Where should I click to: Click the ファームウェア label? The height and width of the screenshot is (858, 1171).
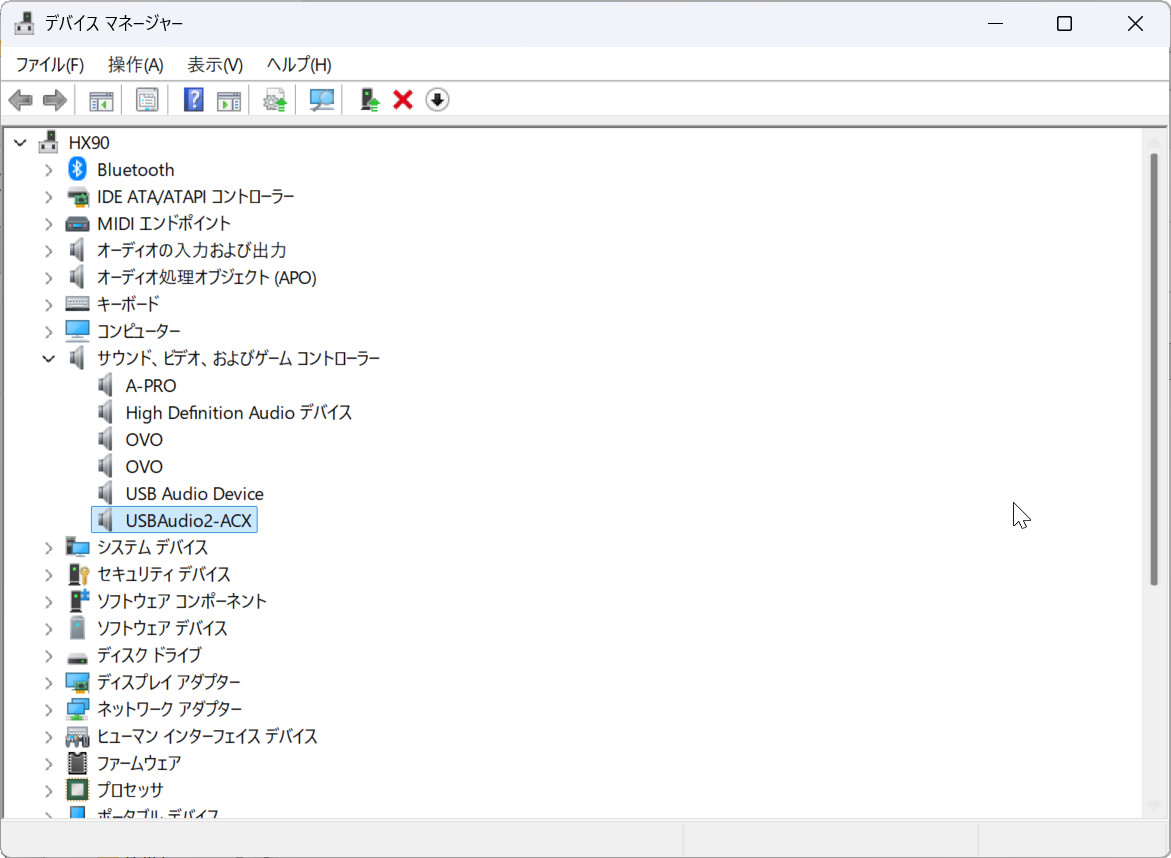139,763
